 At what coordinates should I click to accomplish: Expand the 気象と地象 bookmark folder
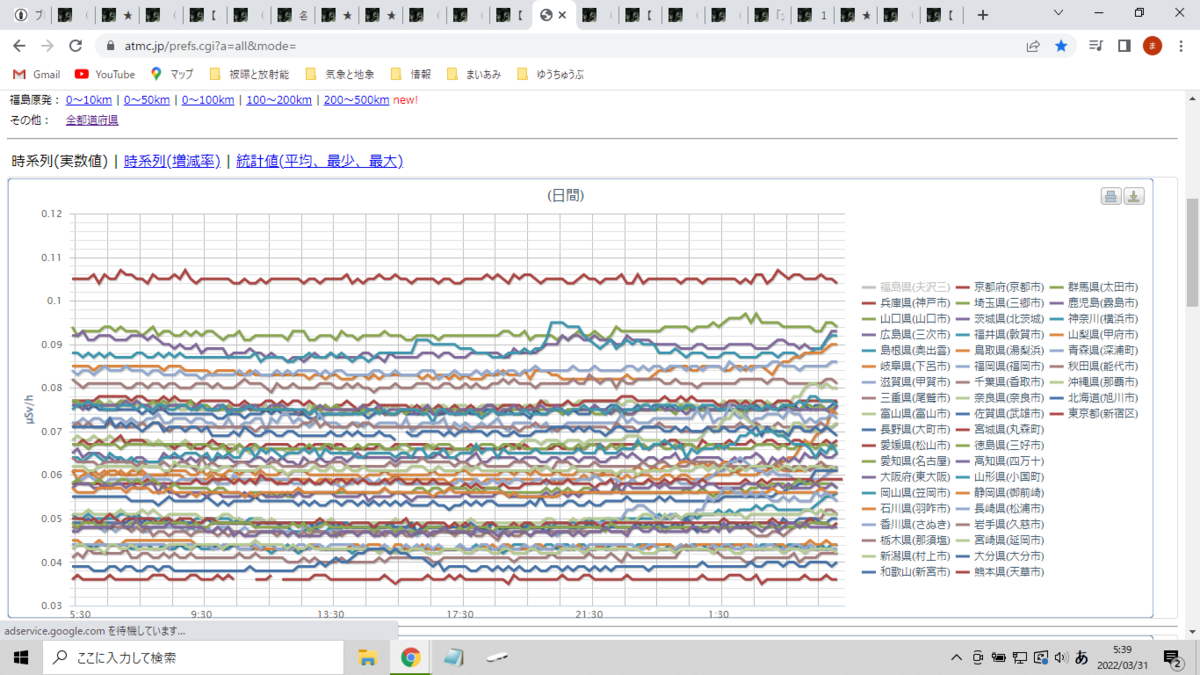(340, 74)
